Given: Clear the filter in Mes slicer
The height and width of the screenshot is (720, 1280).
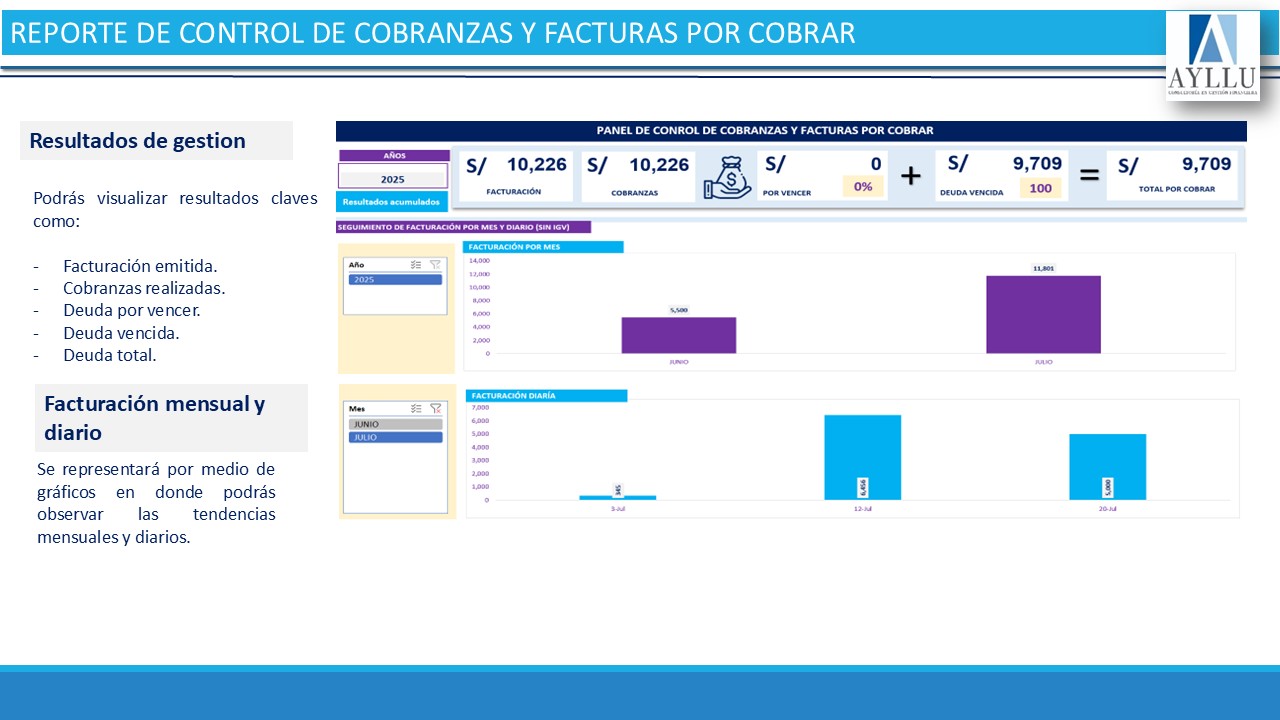Looking at the screenshot, I should (435, 408).
